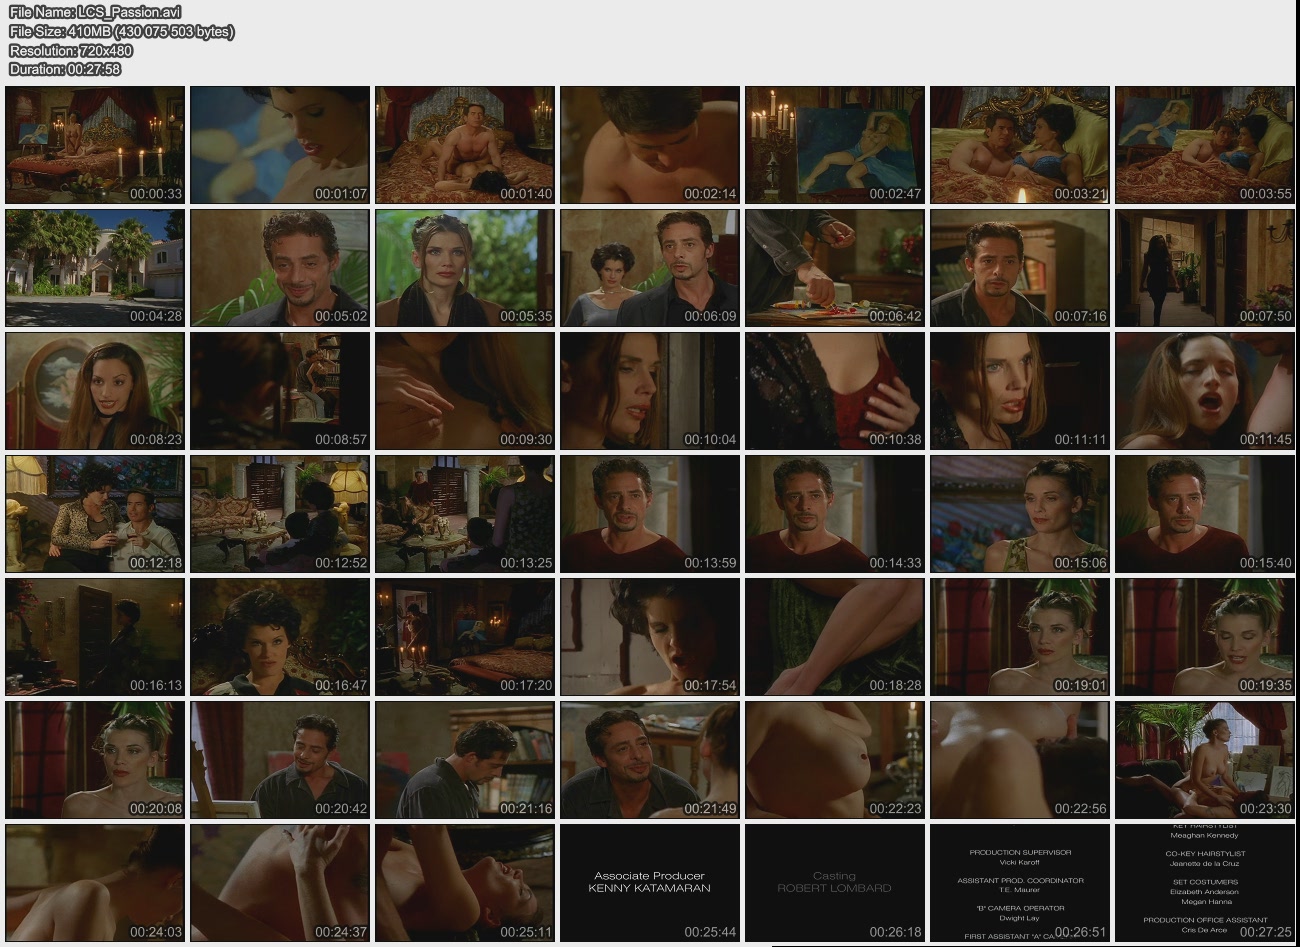This screenshot has width=1300, height=947.
Task: Select the credits frame at 00:27:25
Action: [x=1204, y=883]
